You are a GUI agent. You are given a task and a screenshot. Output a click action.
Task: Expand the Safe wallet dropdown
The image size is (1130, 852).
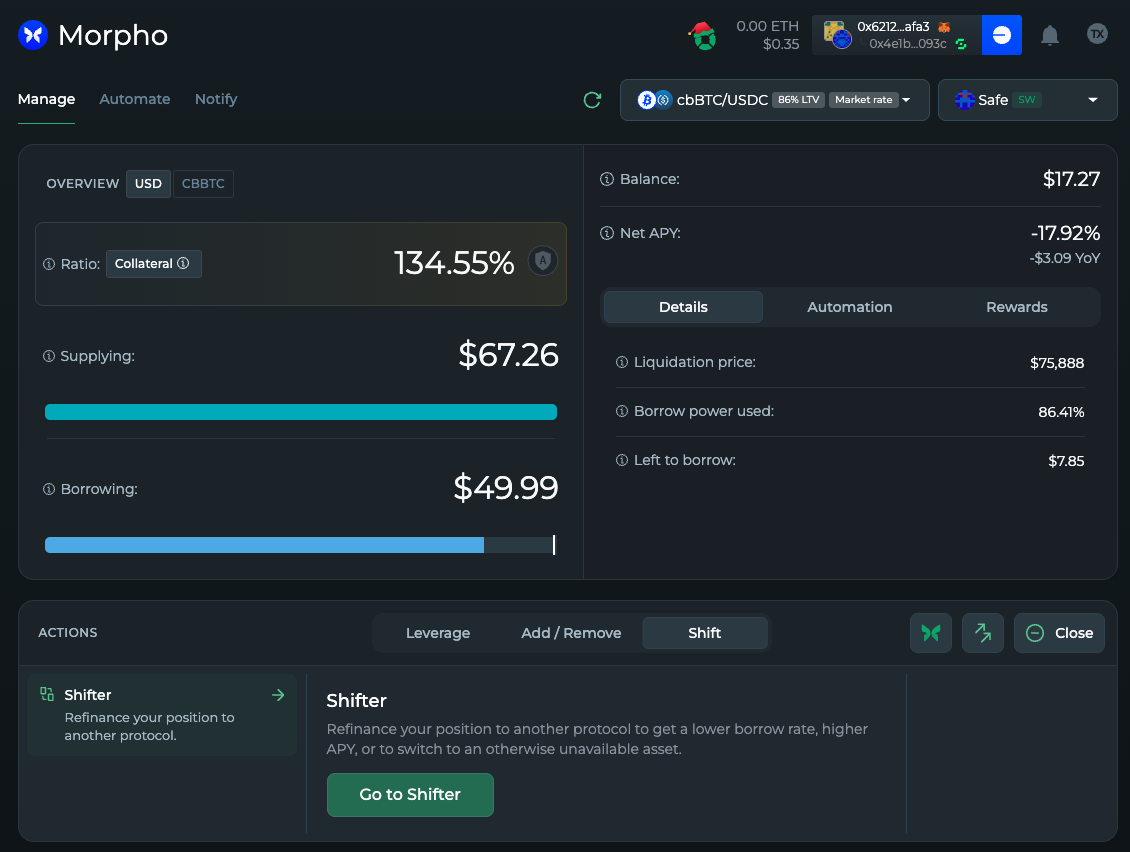point(1028,100)
